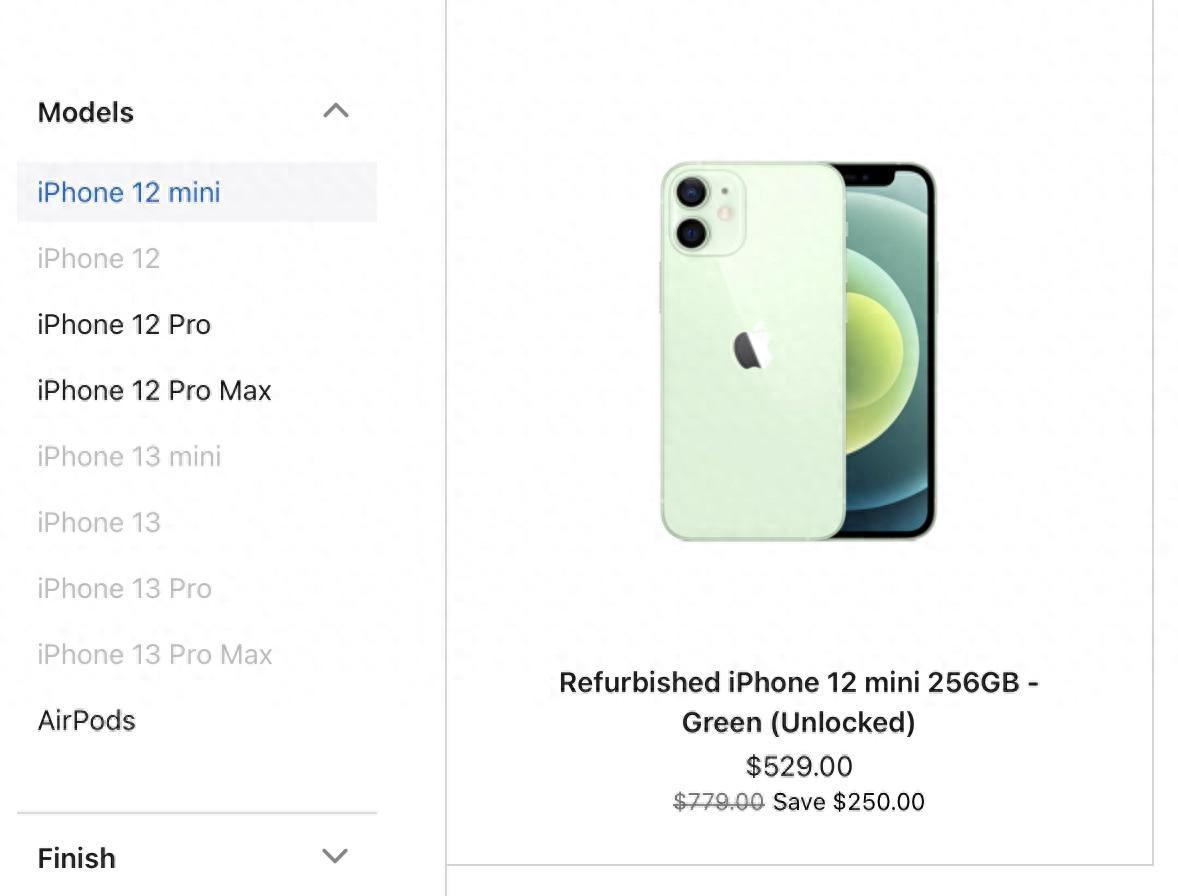This screenshot has height=896, width=1178.
Task: Click the iPhone 13 mini filter option
Action: pos(128,456)
